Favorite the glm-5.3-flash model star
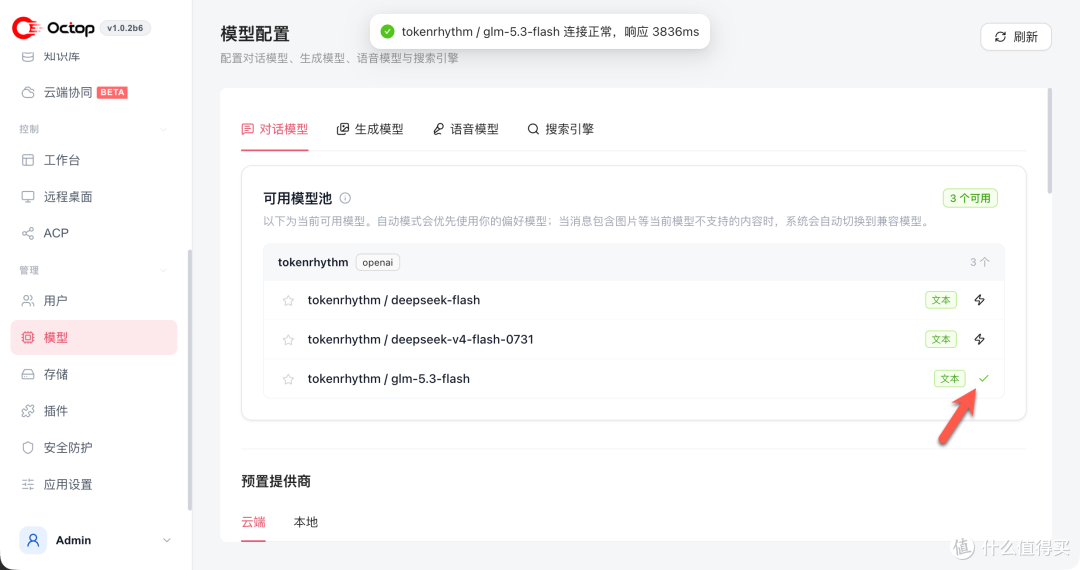1080x570 pixels. pos(288,379)
